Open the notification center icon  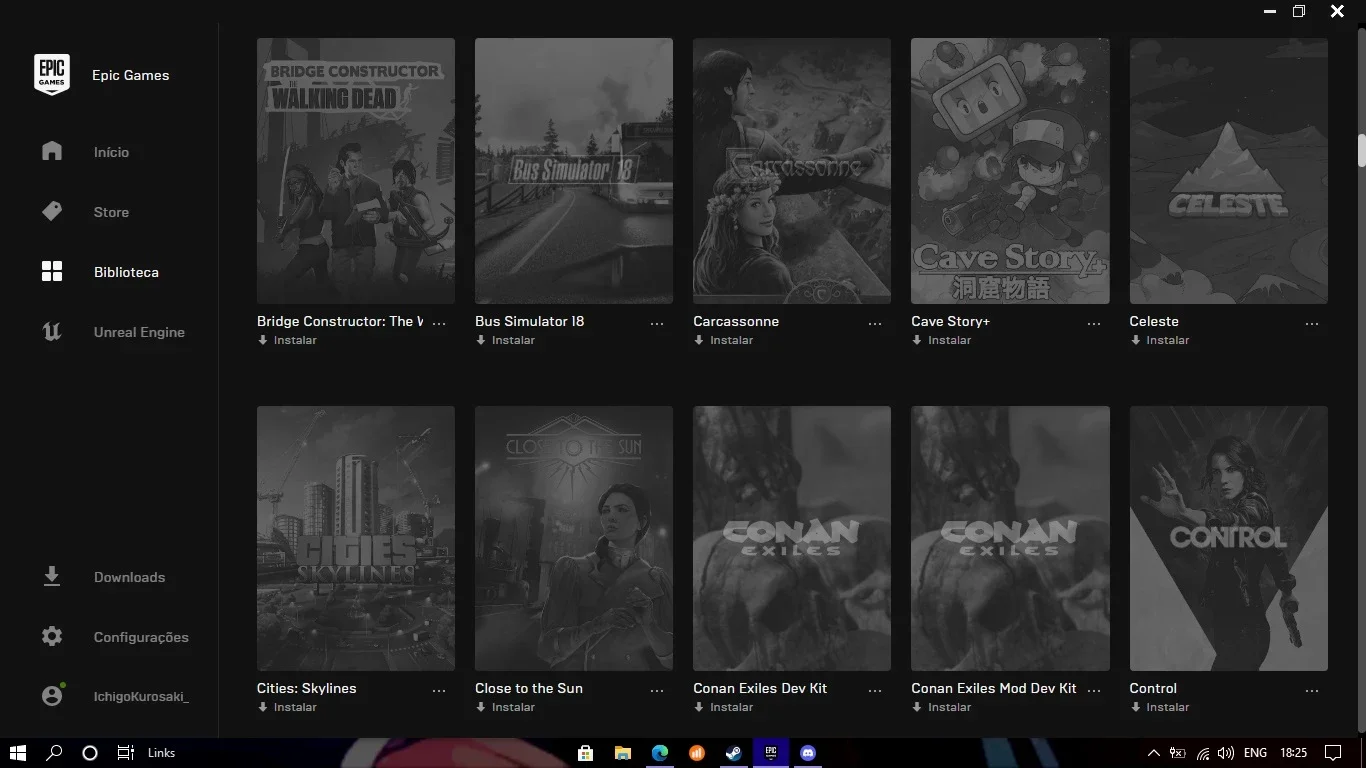(x=1332, y=753)
